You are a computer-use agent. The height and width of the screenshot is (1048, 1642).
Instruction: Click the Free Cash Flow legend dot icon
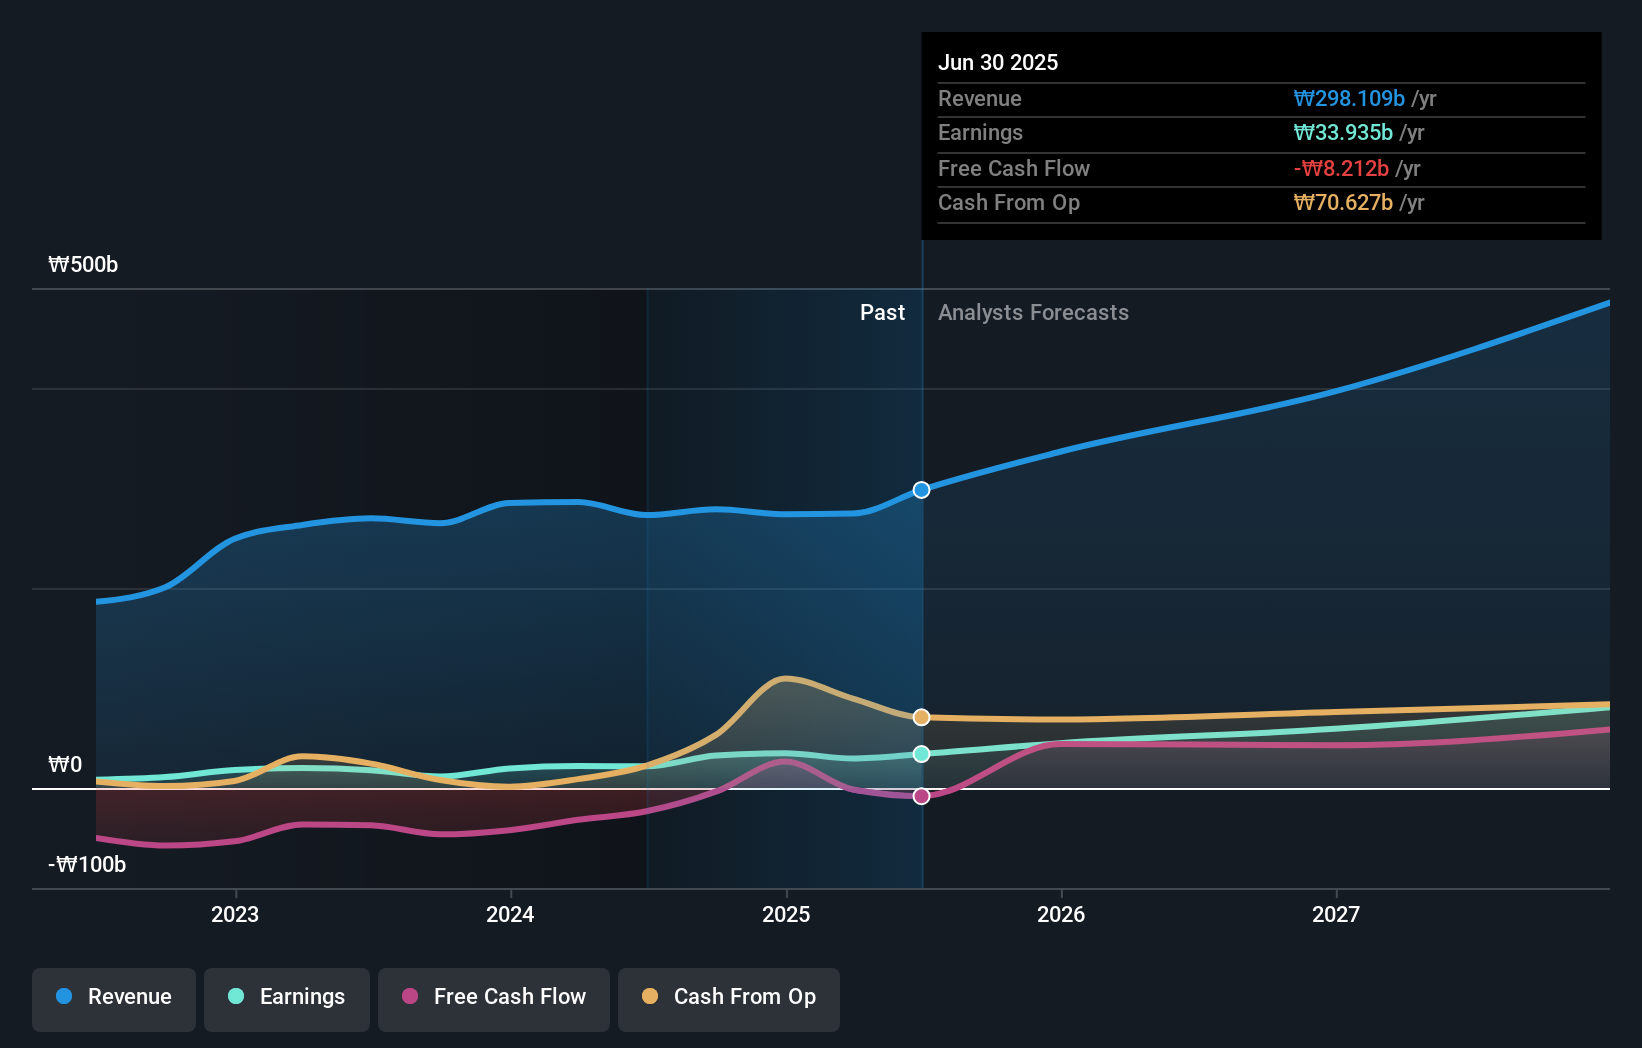[x=410, y=997]
